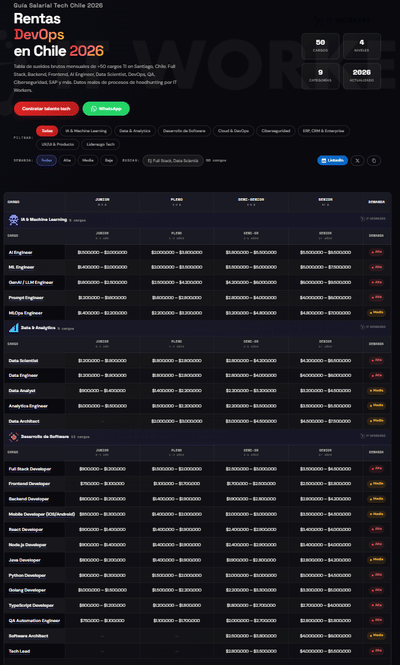Select the red Todas category filter
The image size is (400, 665).
coord(47,131)
